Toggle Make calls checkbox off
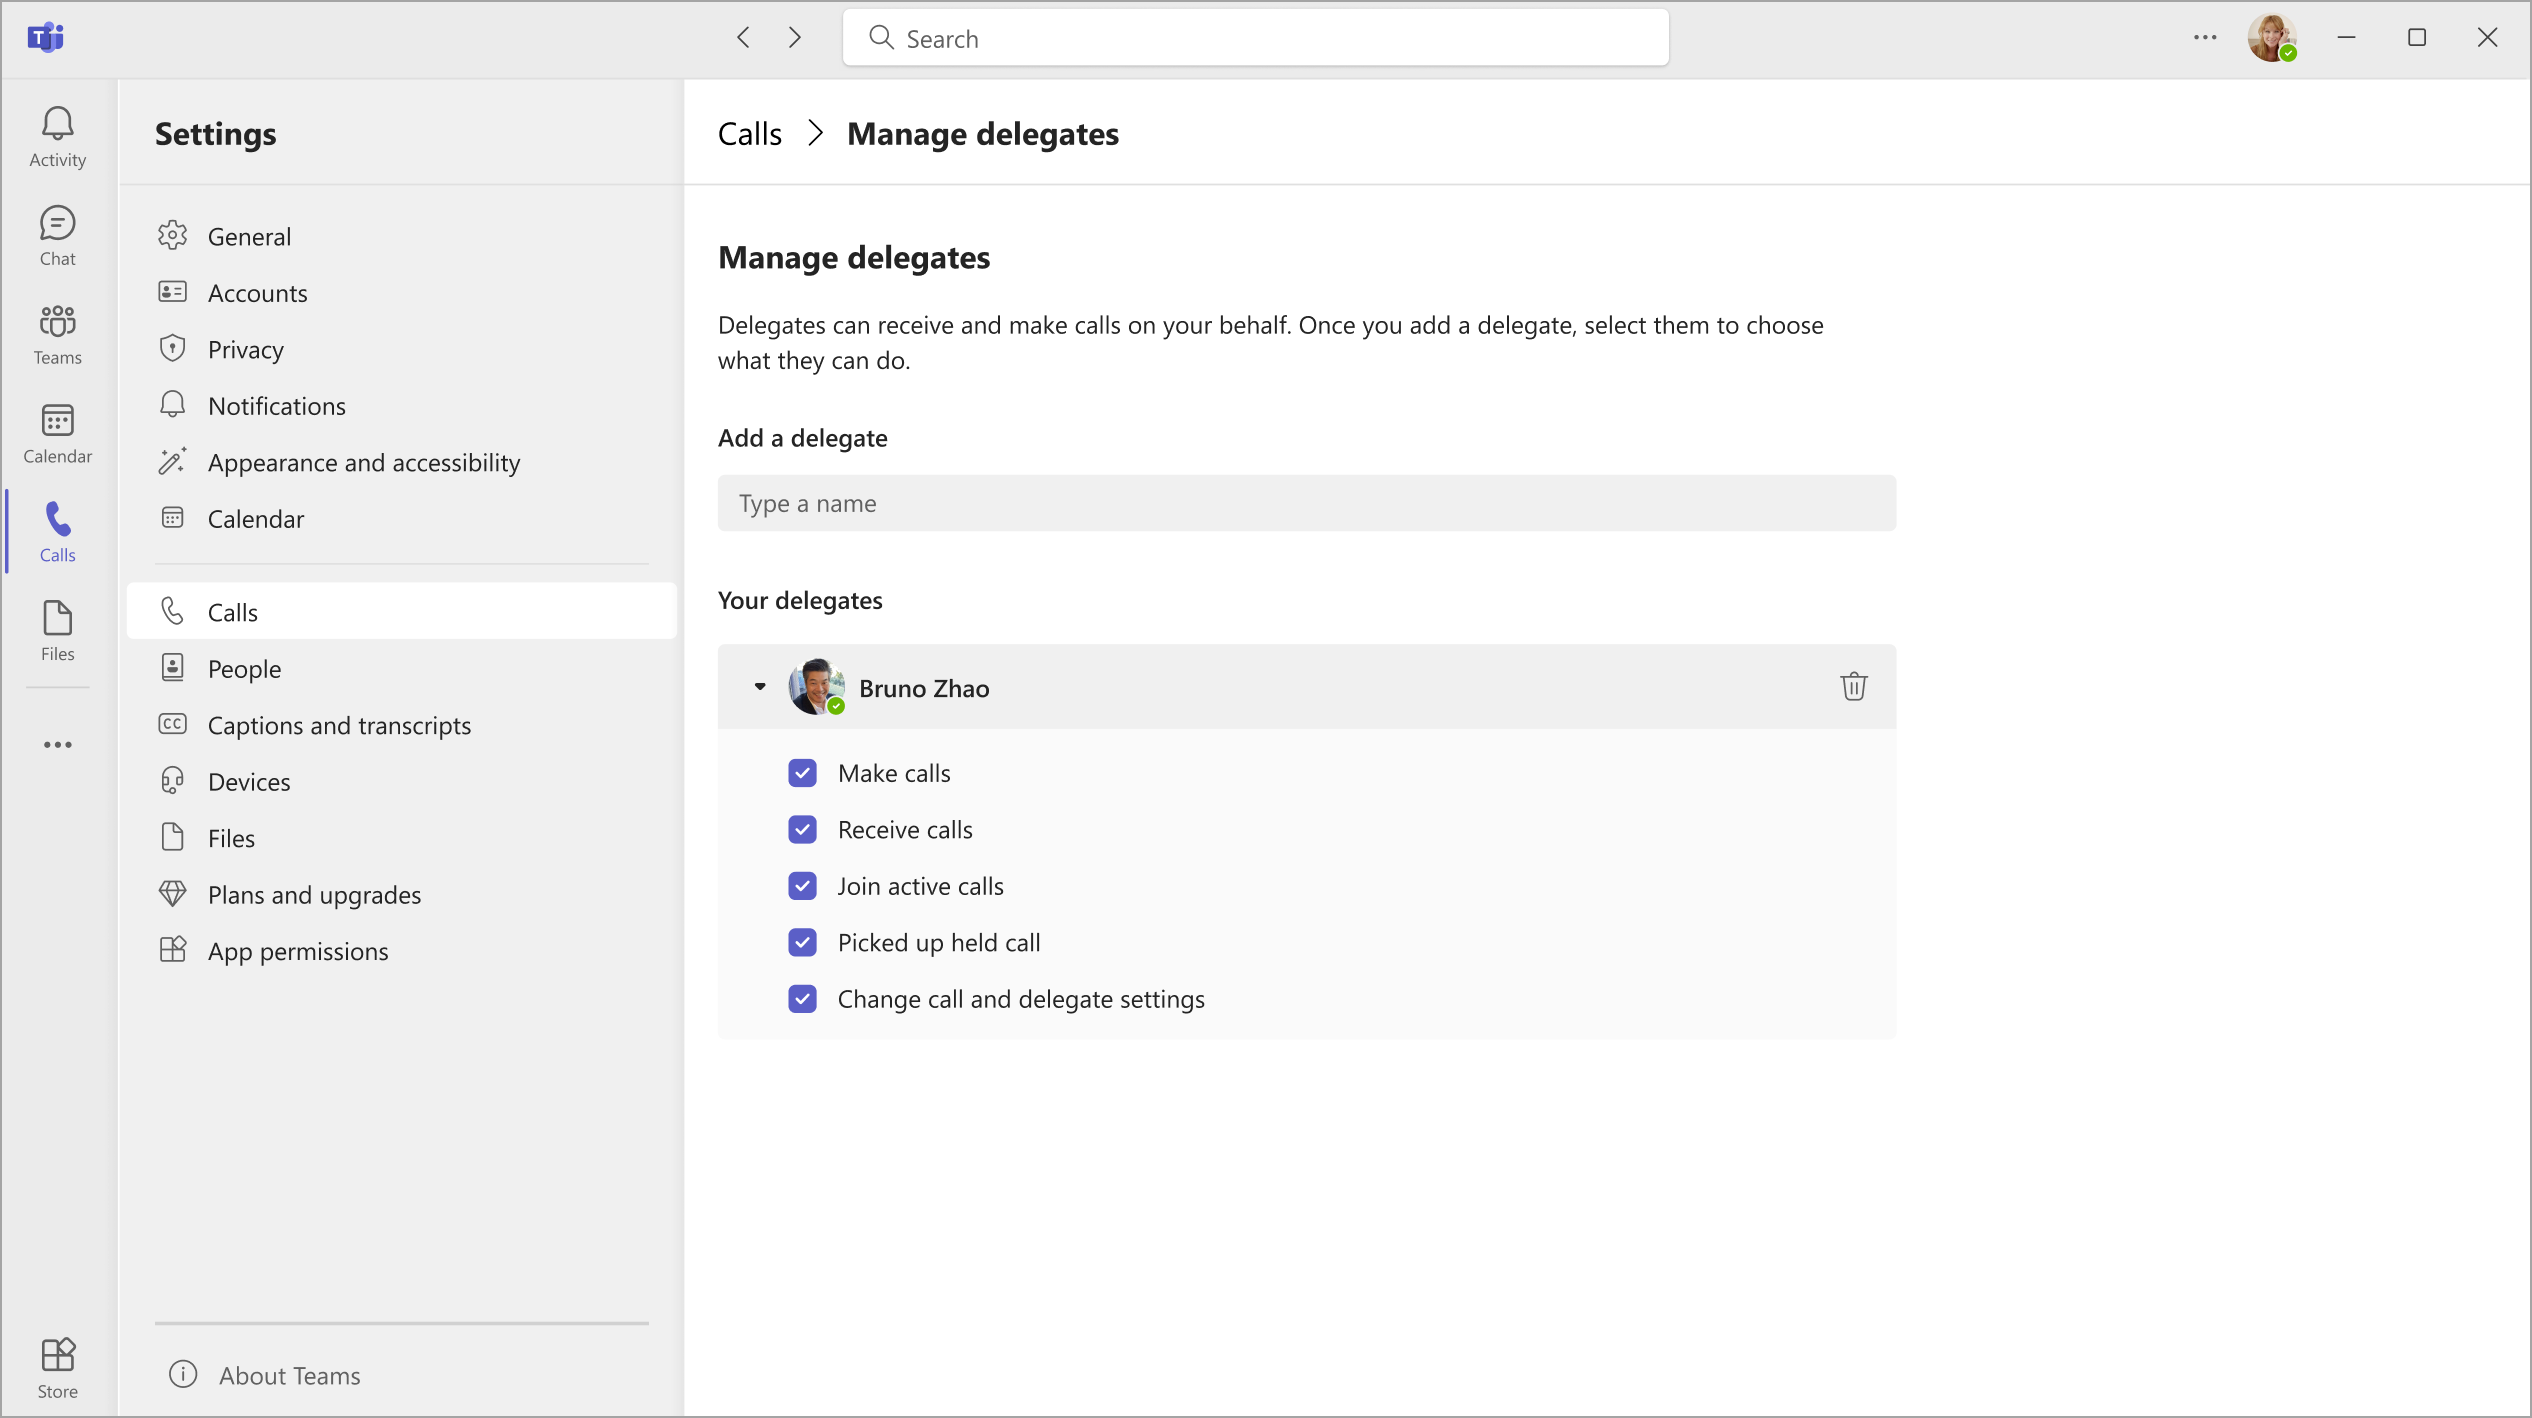Image resolution: width=2532 pixels, height=1418 pixels. 802,773
